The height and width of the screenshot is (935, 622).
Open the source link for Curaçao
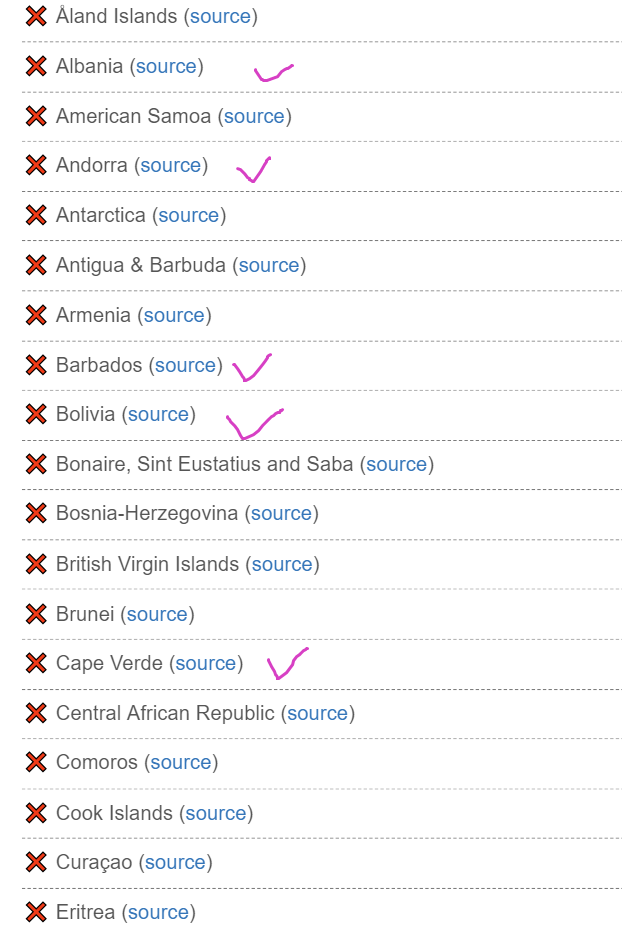point(175,862)
